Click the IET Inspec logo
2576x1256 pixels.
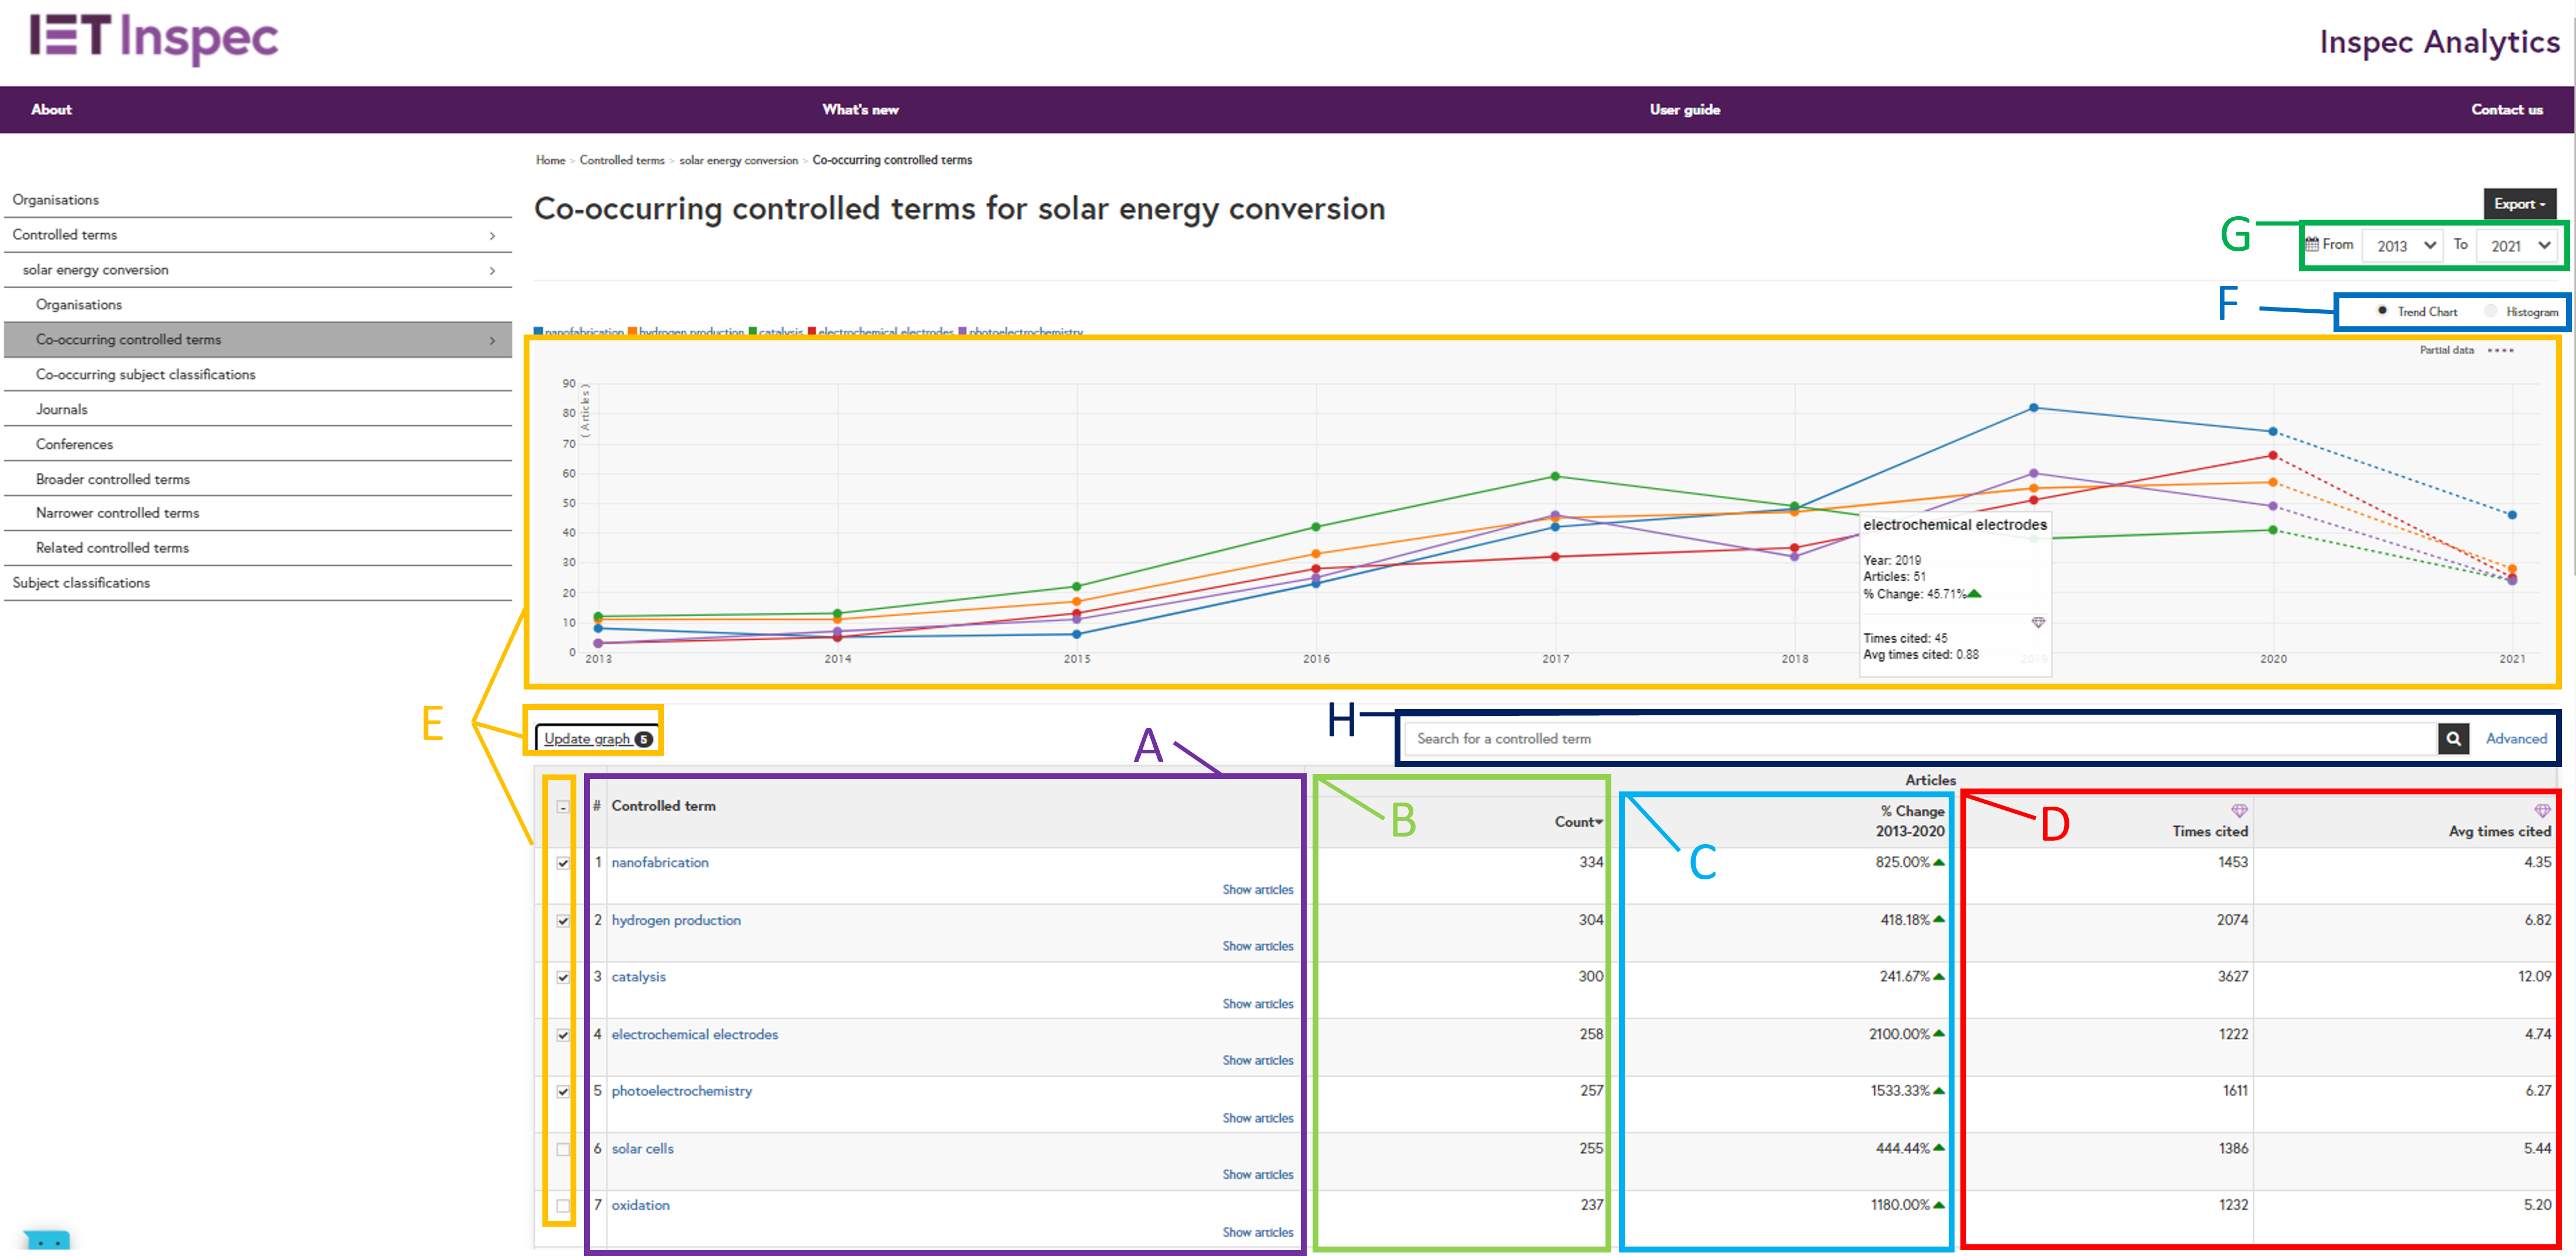[154, 38]
